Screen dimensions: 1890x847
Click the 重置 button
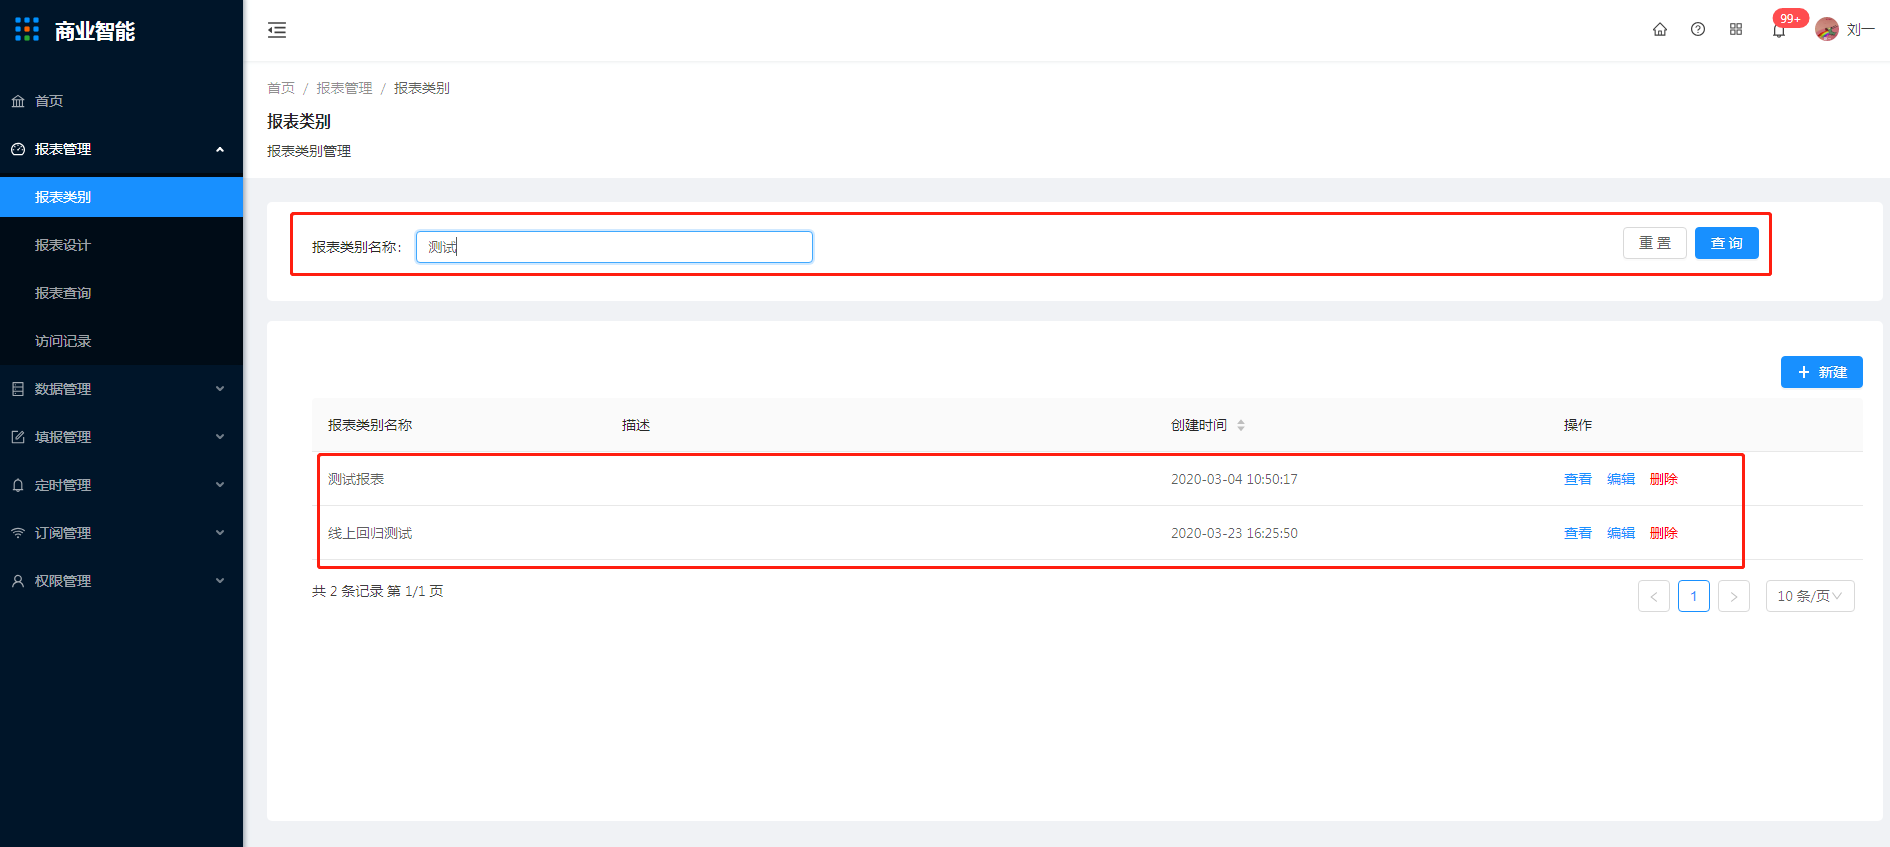(1655, 243)
